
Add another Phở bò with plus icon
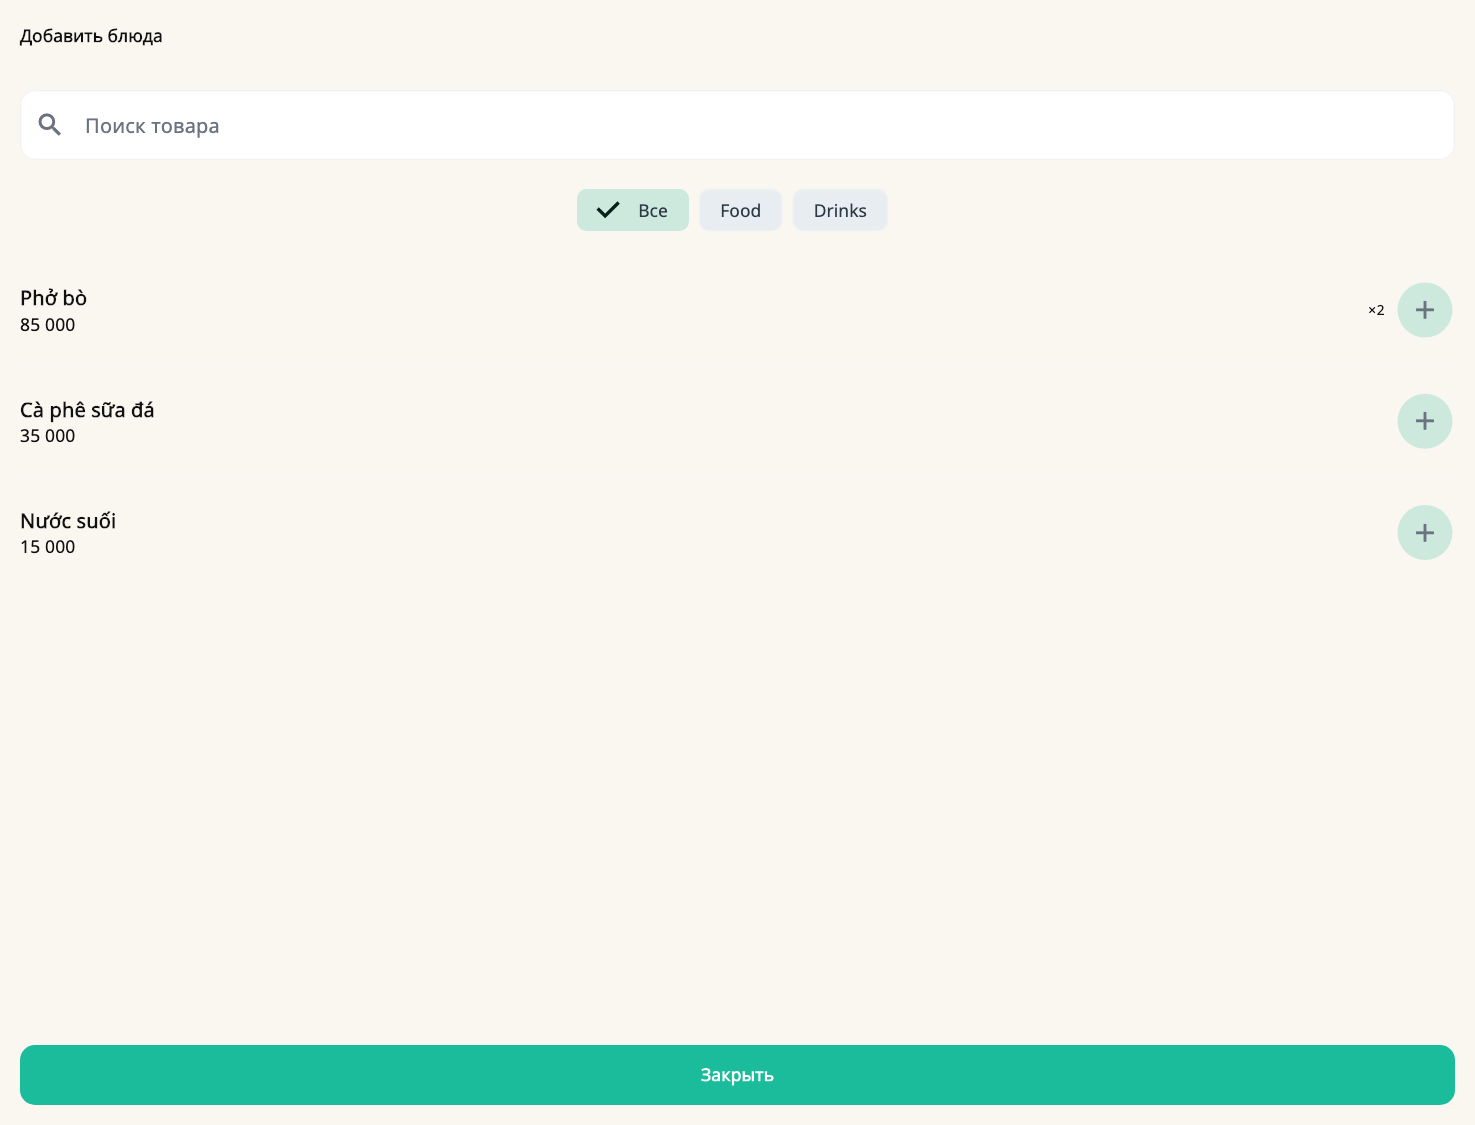click(x=1424, y=310)
